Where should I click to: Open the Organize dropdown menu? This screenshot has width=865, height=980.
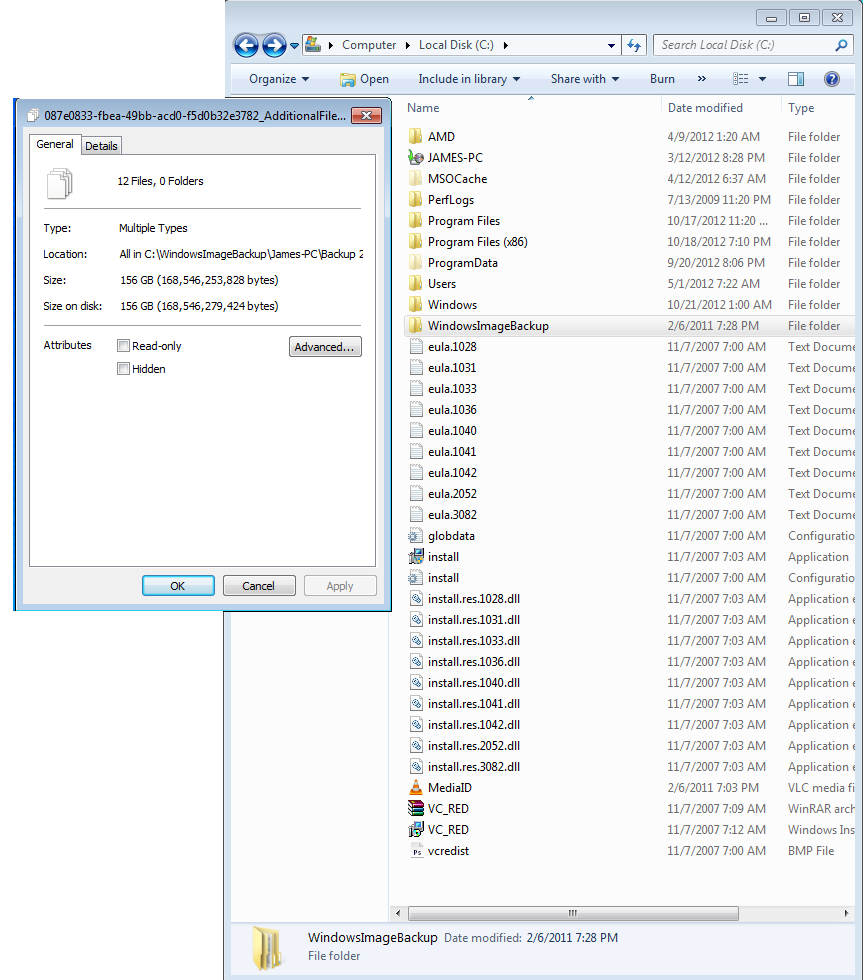point(279,79)
